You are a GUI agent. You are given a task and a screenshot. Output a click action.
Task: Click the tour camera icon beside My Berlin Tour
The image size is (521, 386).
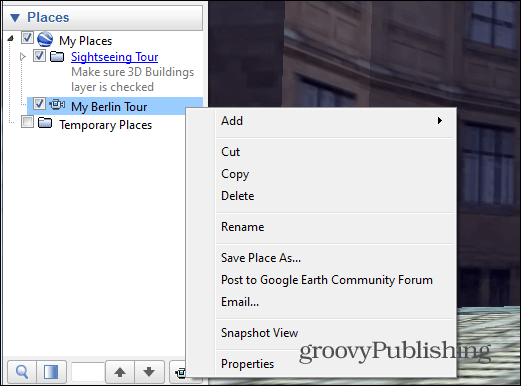(x=57, y=105)
